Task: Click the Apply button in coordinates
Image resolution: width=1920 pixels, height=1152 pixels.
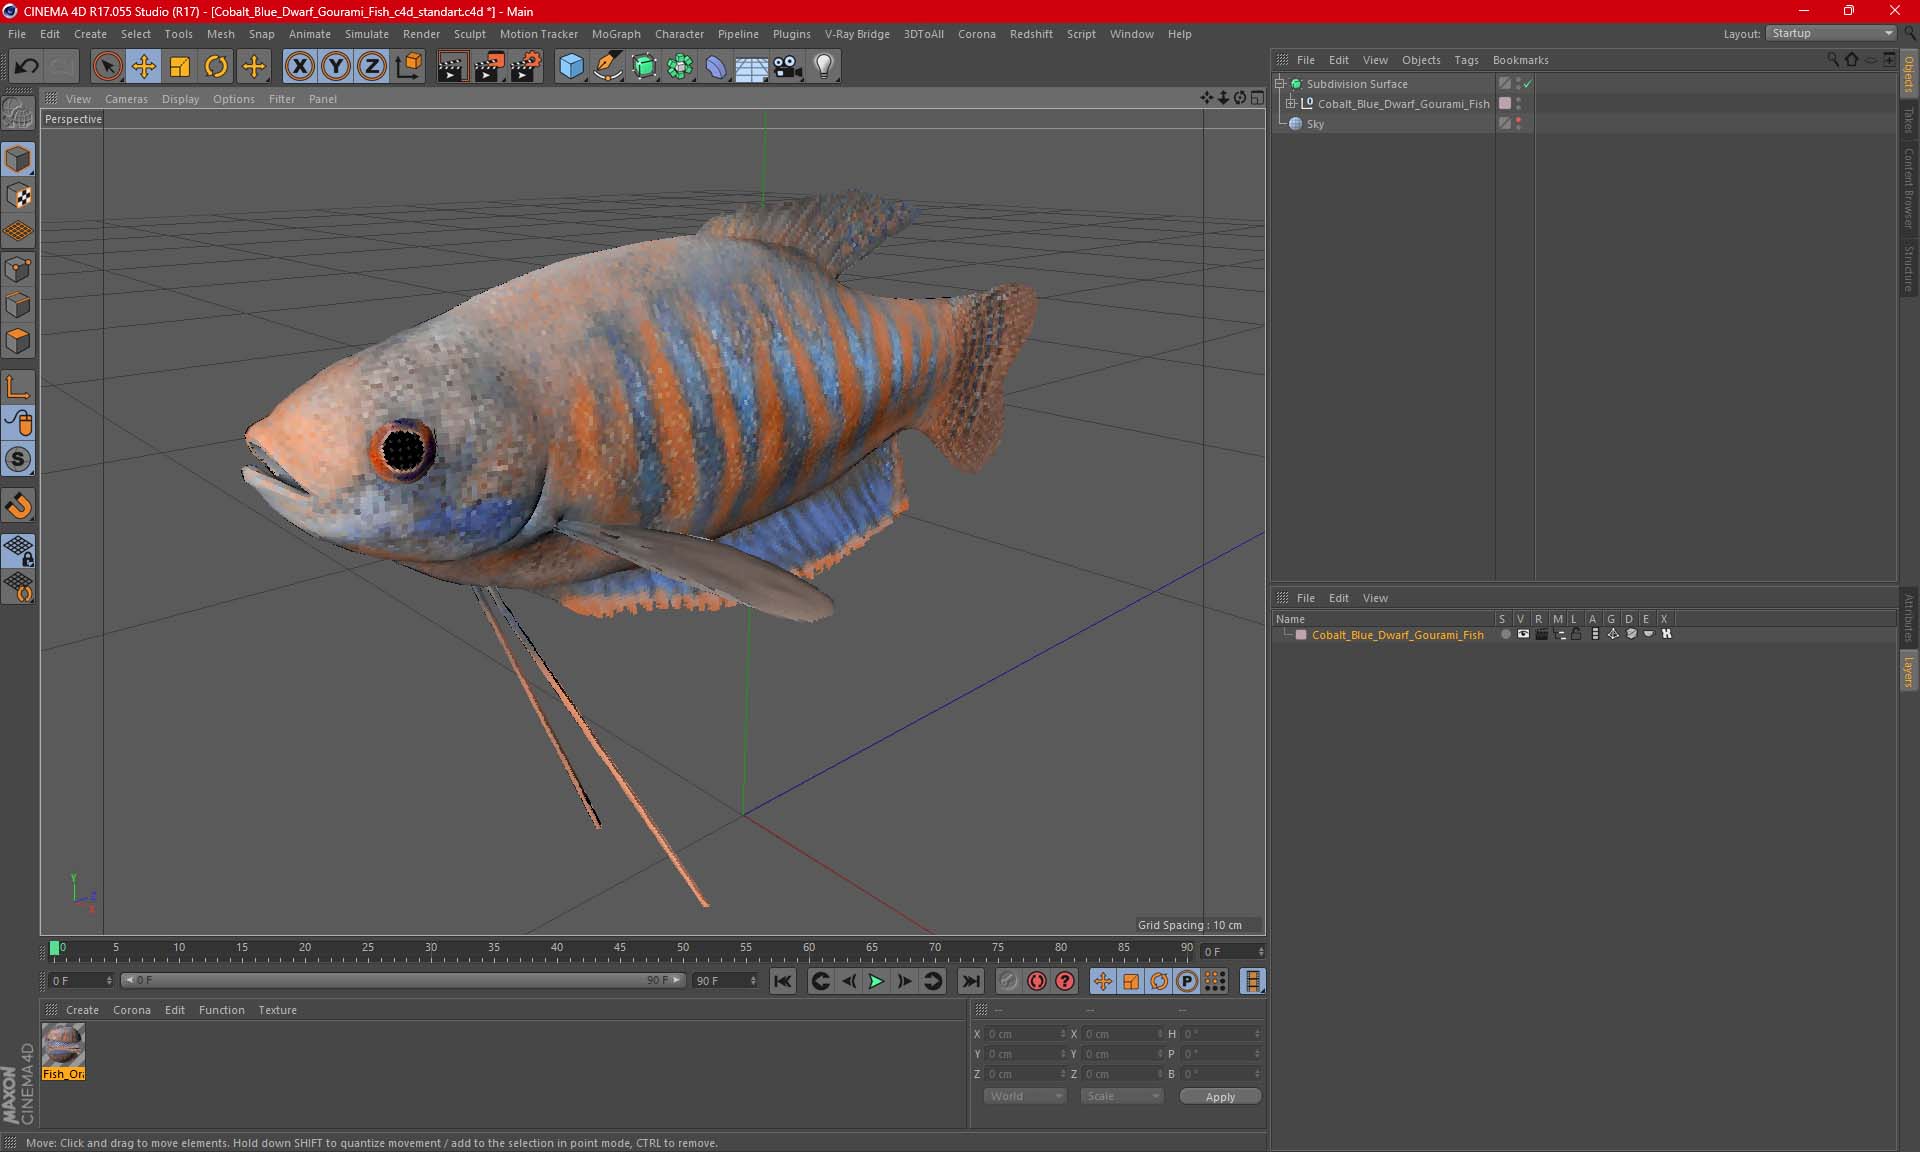Action: point(1220,1097)
